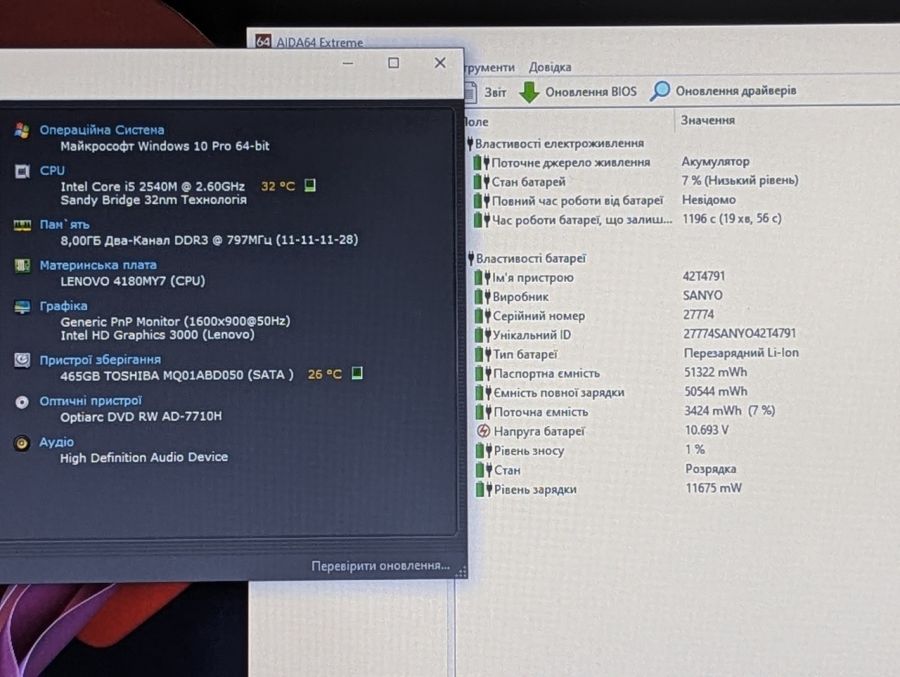Open the Материнська плата section link
This screenshot has height=677, width=900.
[98, 265]
